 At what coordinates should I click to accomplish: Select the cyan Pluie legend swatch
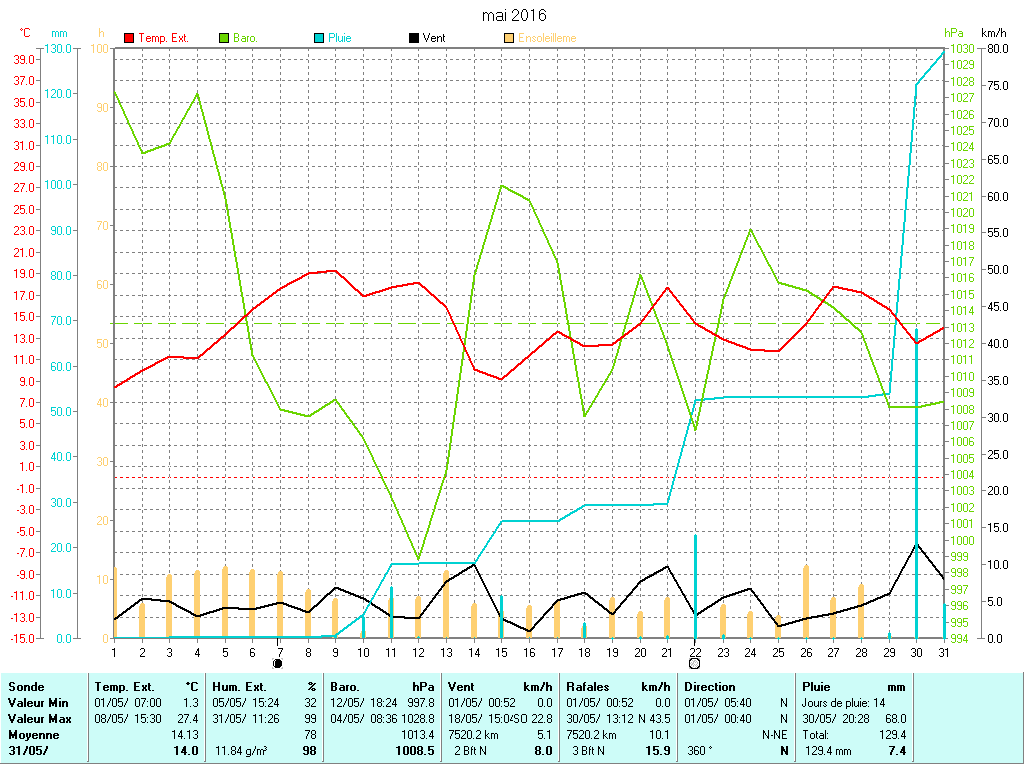[x=319, y=38]
